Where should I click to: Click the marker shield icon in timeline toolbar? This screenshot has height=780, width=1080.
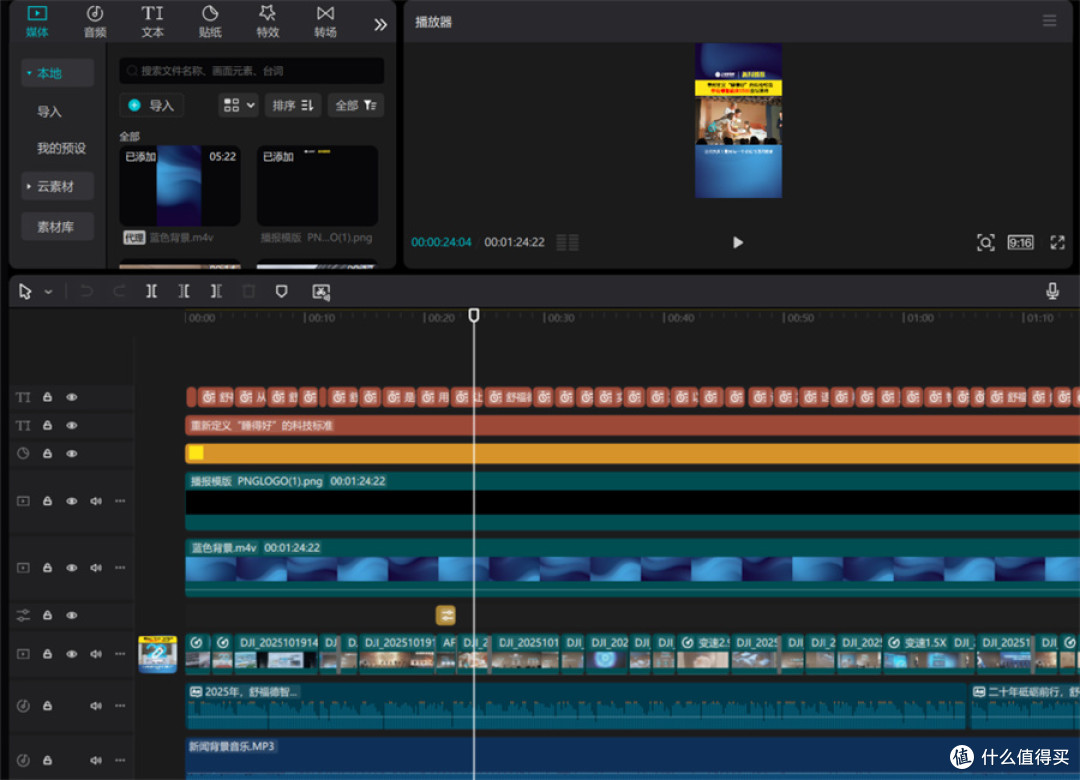coord(281,291)
